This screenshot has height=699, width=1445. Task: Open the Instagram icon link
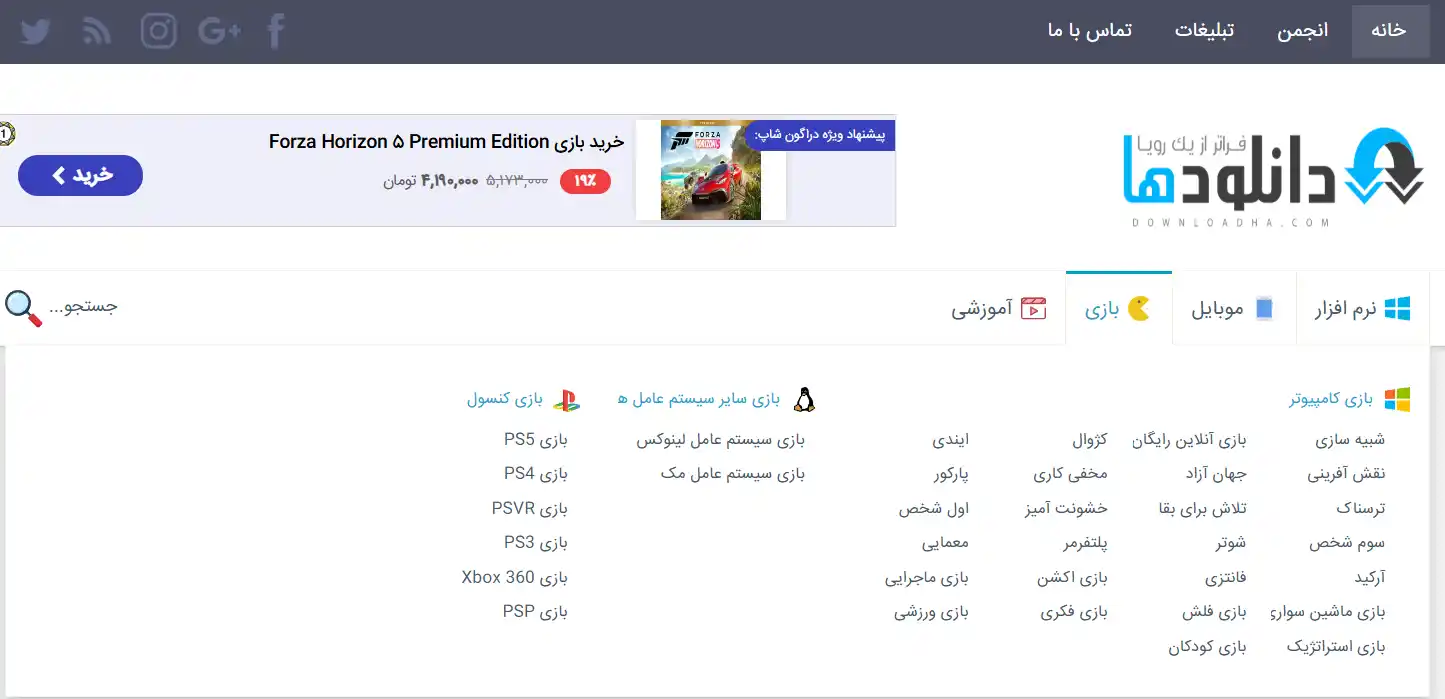[158, 31]
